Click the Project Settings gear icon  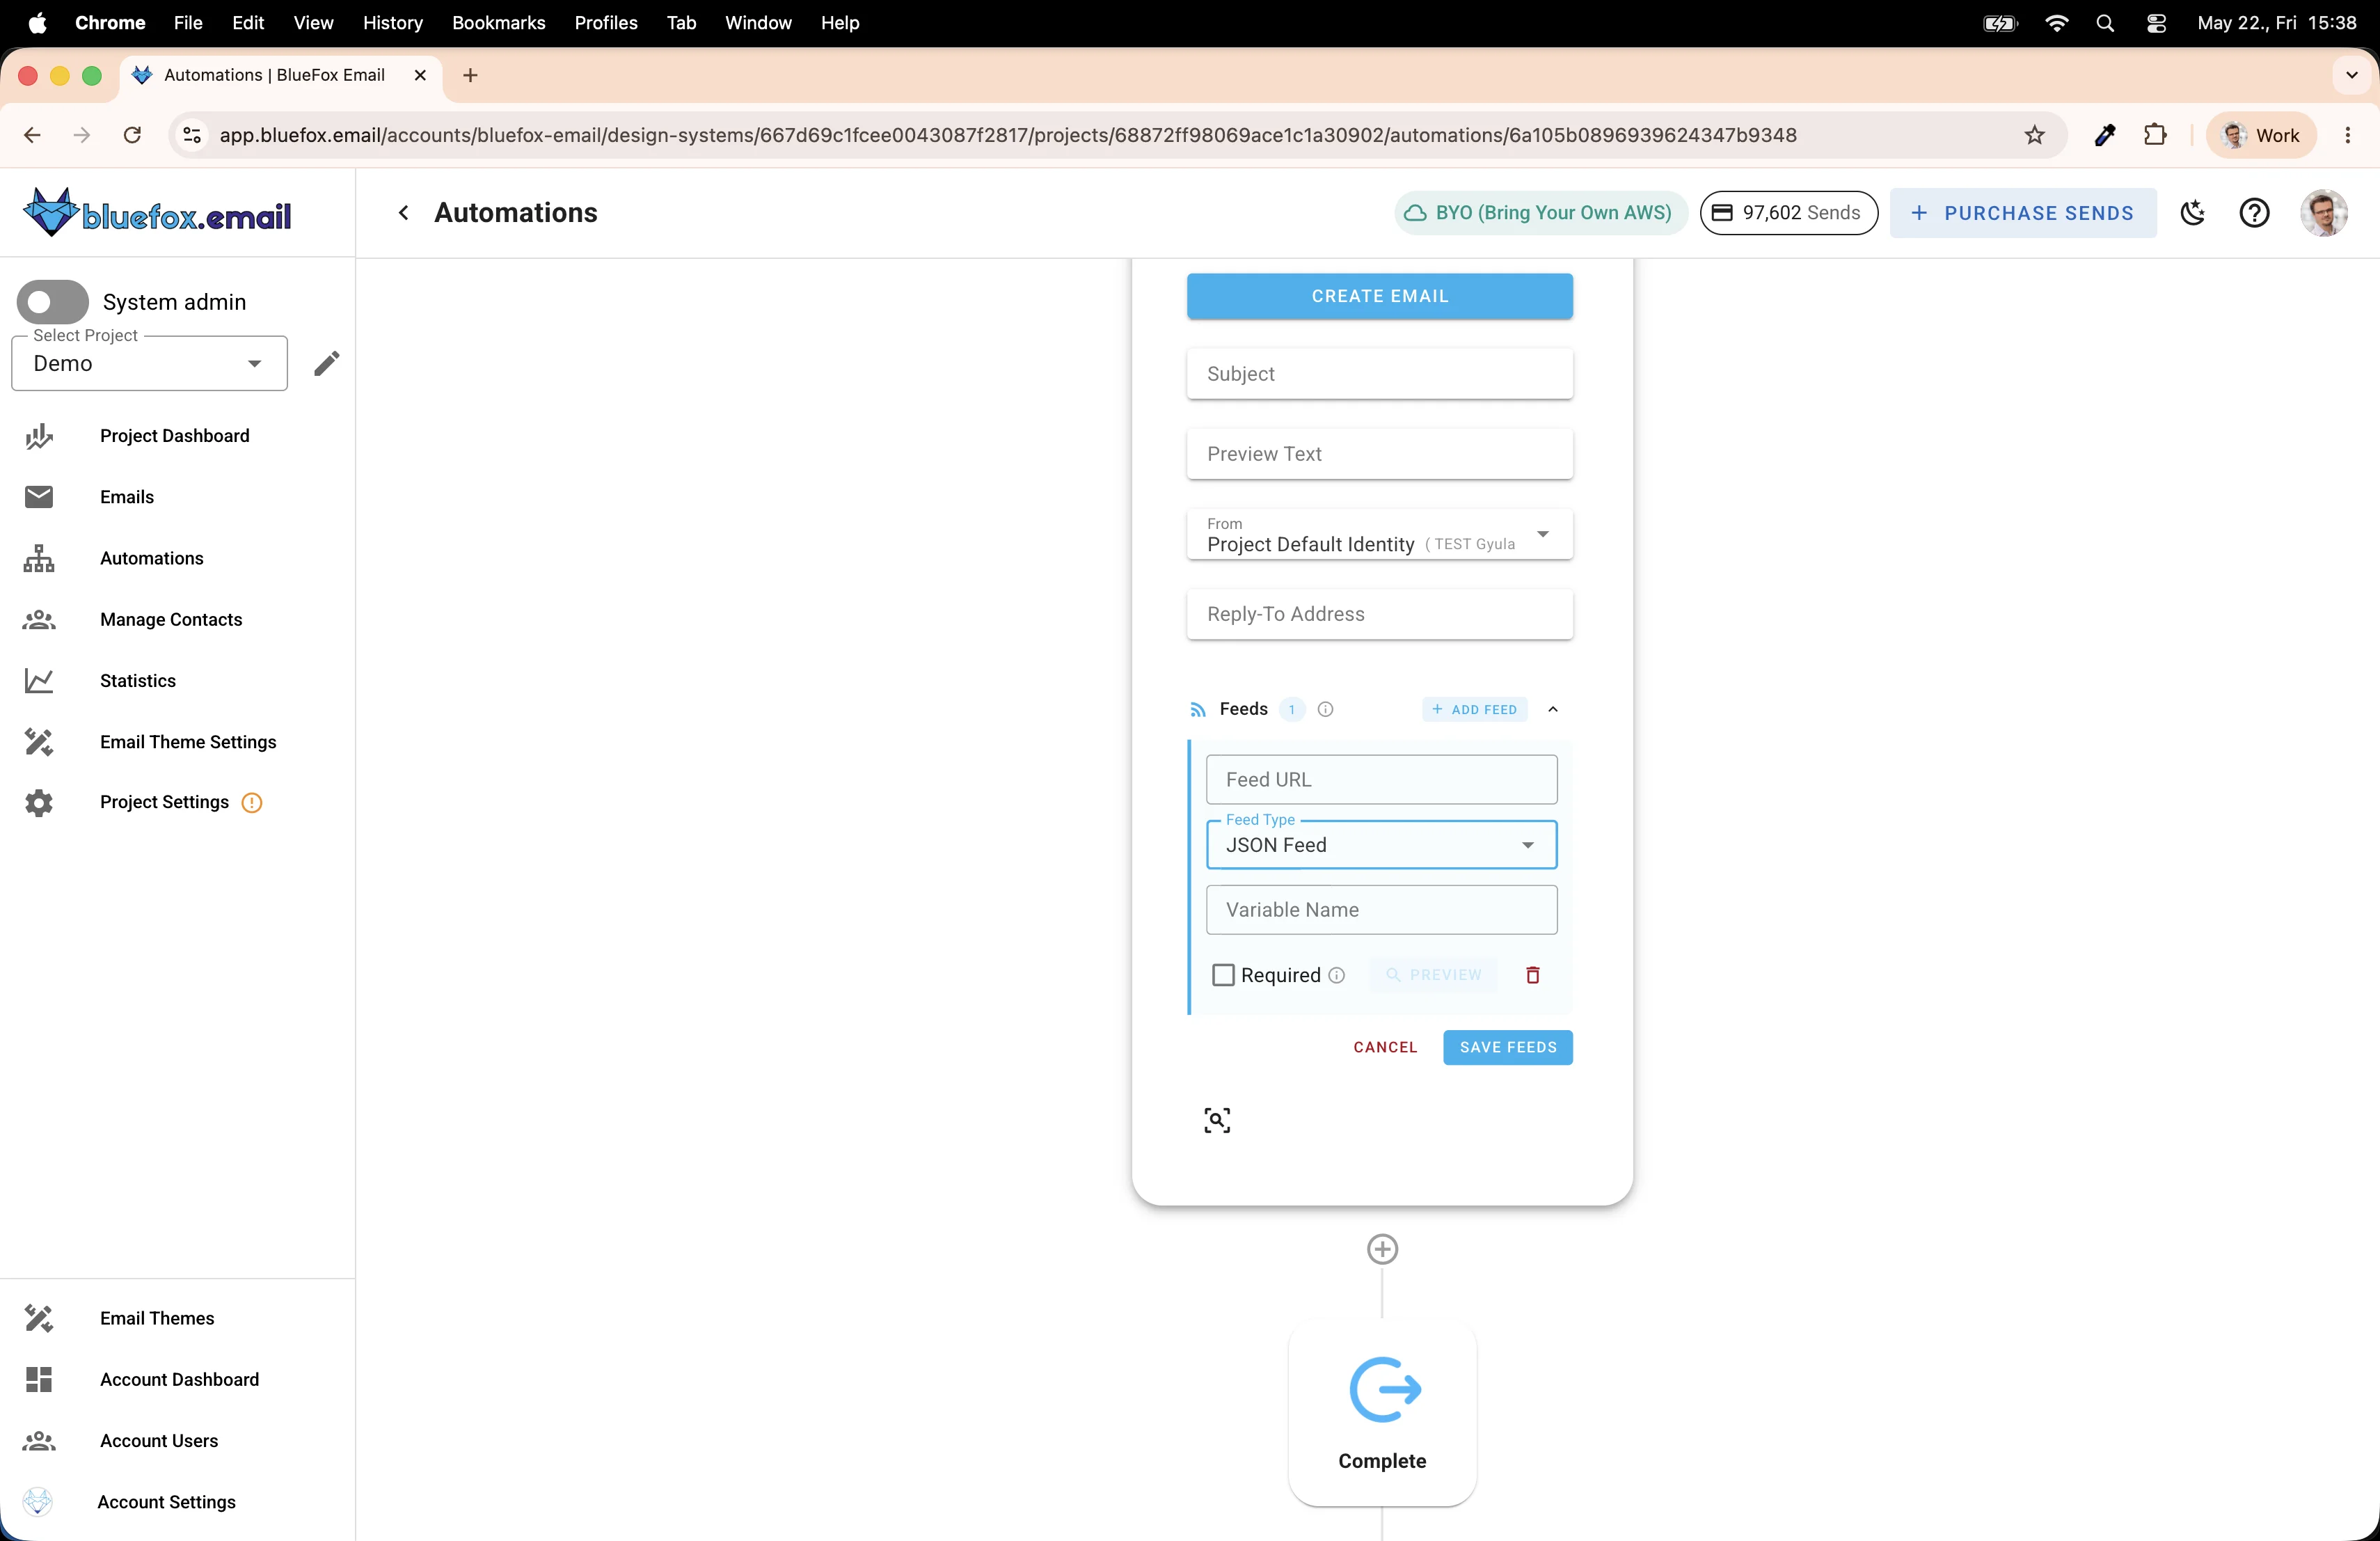tap(39, 802)
